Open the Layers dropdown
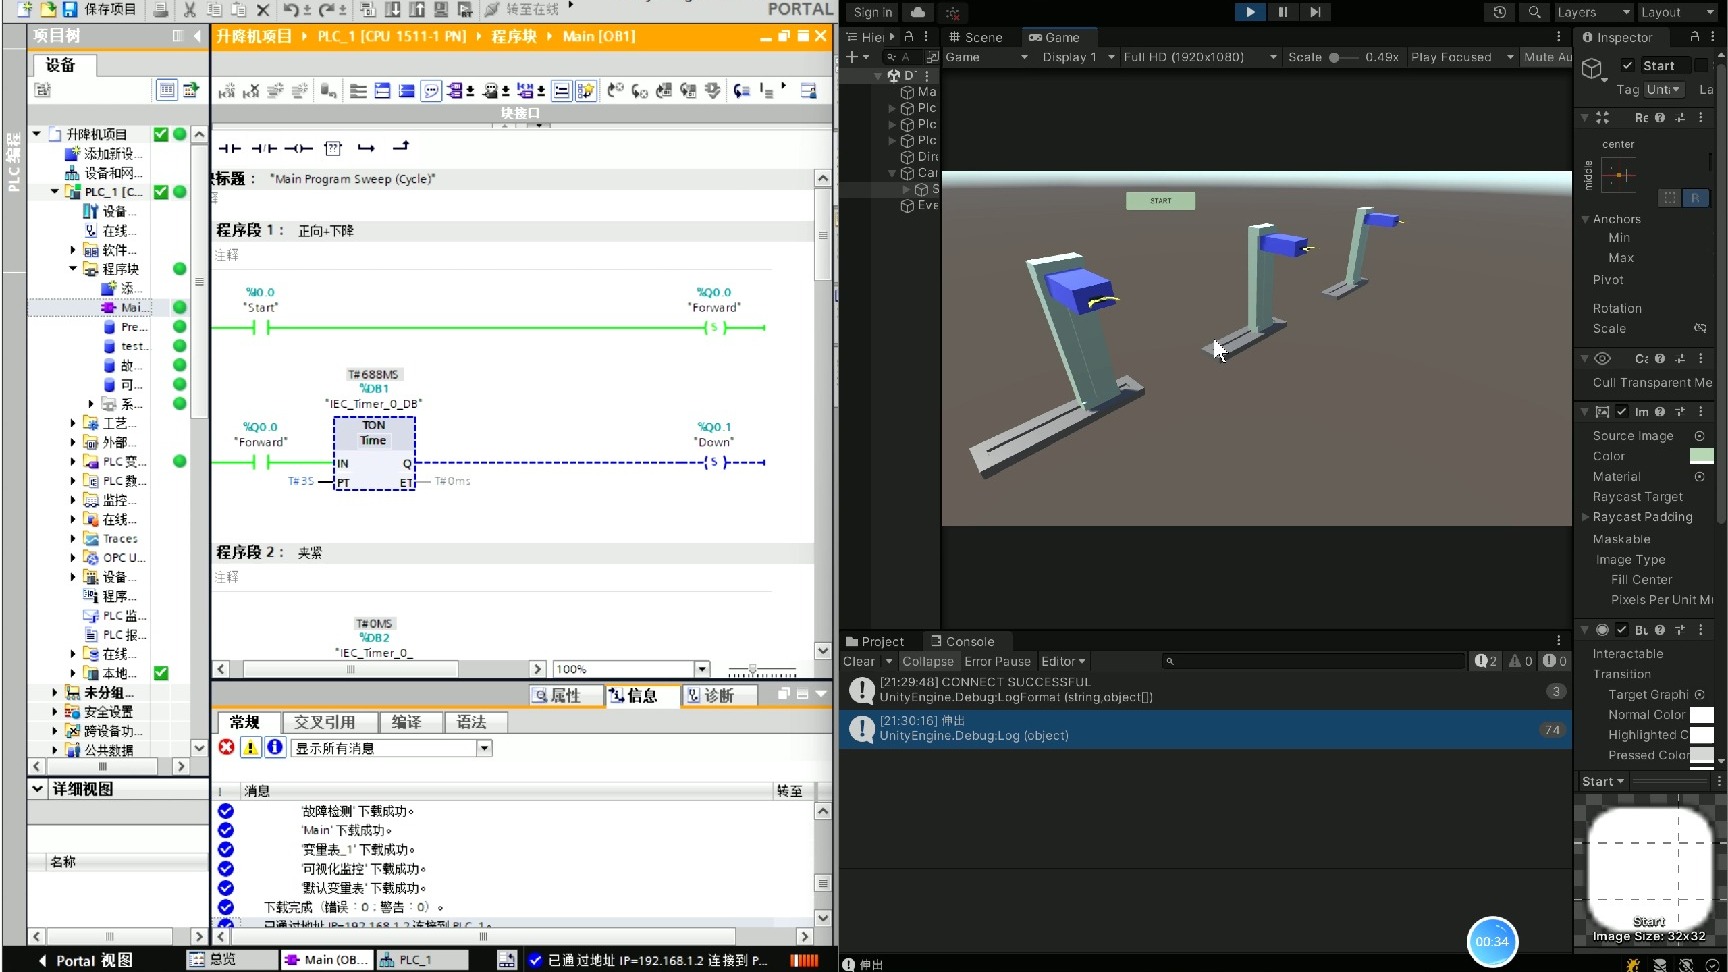The height and width of the screenshot is (972, 1728). coord(1593,12)
